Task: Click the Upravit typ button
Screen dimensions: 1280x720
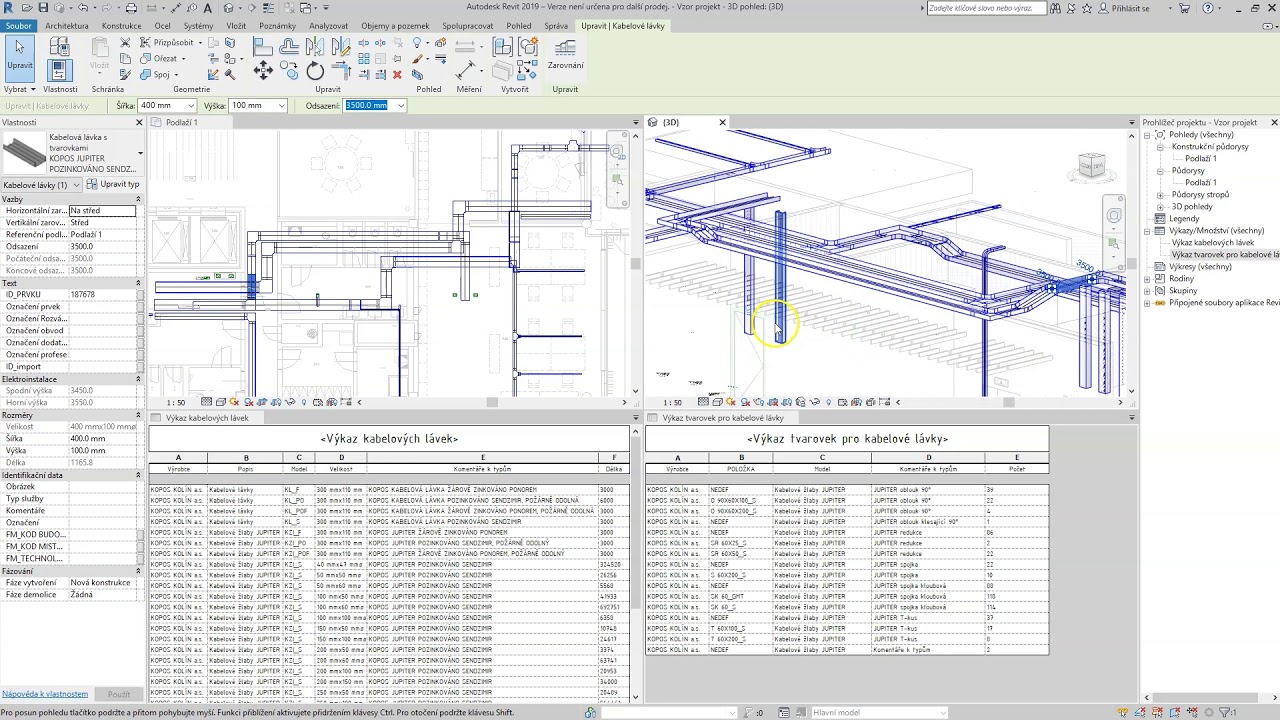Action: (113, 185)
